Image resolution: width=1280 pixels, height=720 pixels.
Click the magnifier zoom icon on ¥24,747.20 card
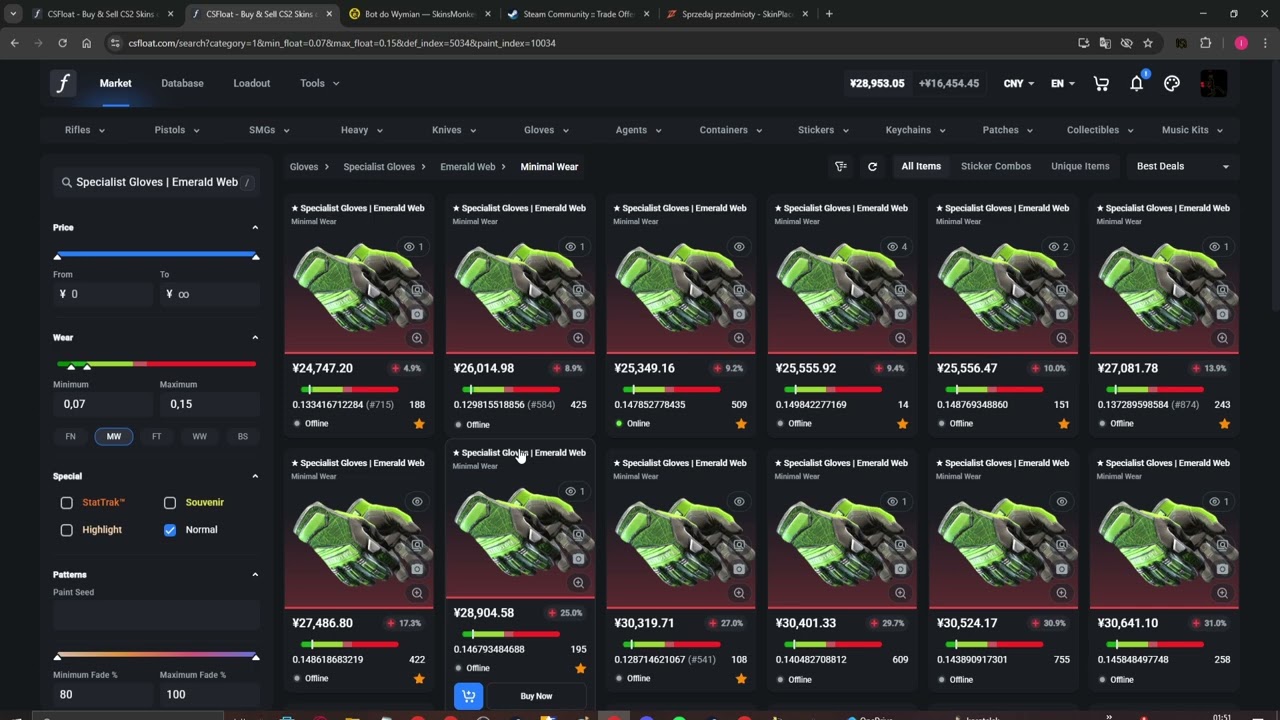(x=417, y=339)
